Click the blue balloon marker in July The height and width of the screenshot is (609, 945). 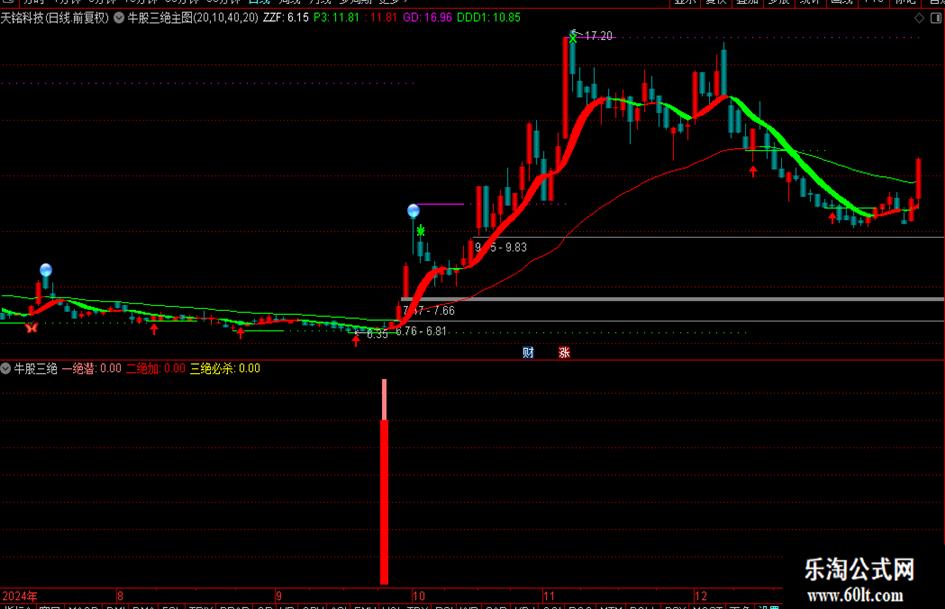pos(46,270)
